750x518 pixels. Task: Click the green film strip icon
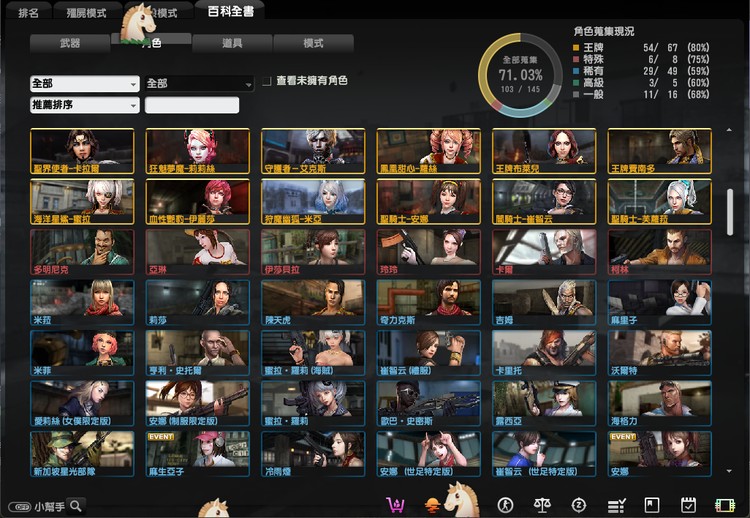click(x=724, y=505)
